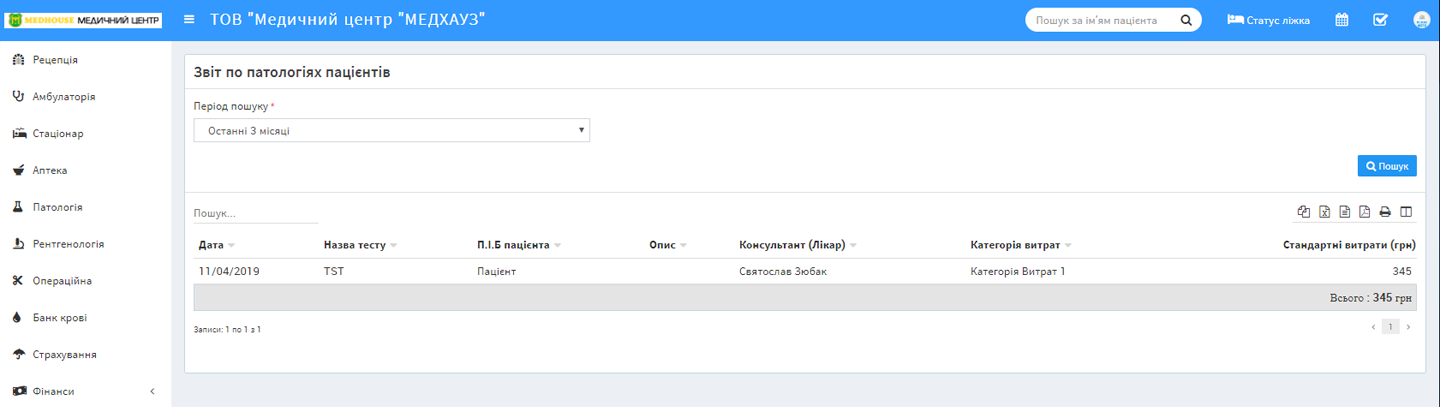Open the calendar icon in header

click(x=1342, y=20)
